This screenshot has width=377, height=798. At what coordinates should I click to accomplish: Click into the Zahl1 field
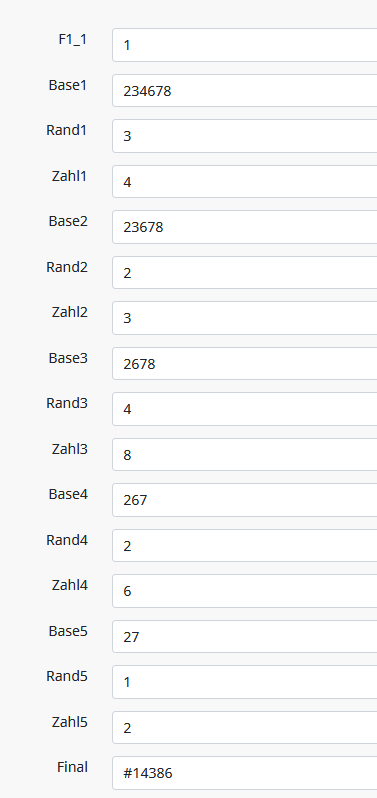tap(245, 182)
